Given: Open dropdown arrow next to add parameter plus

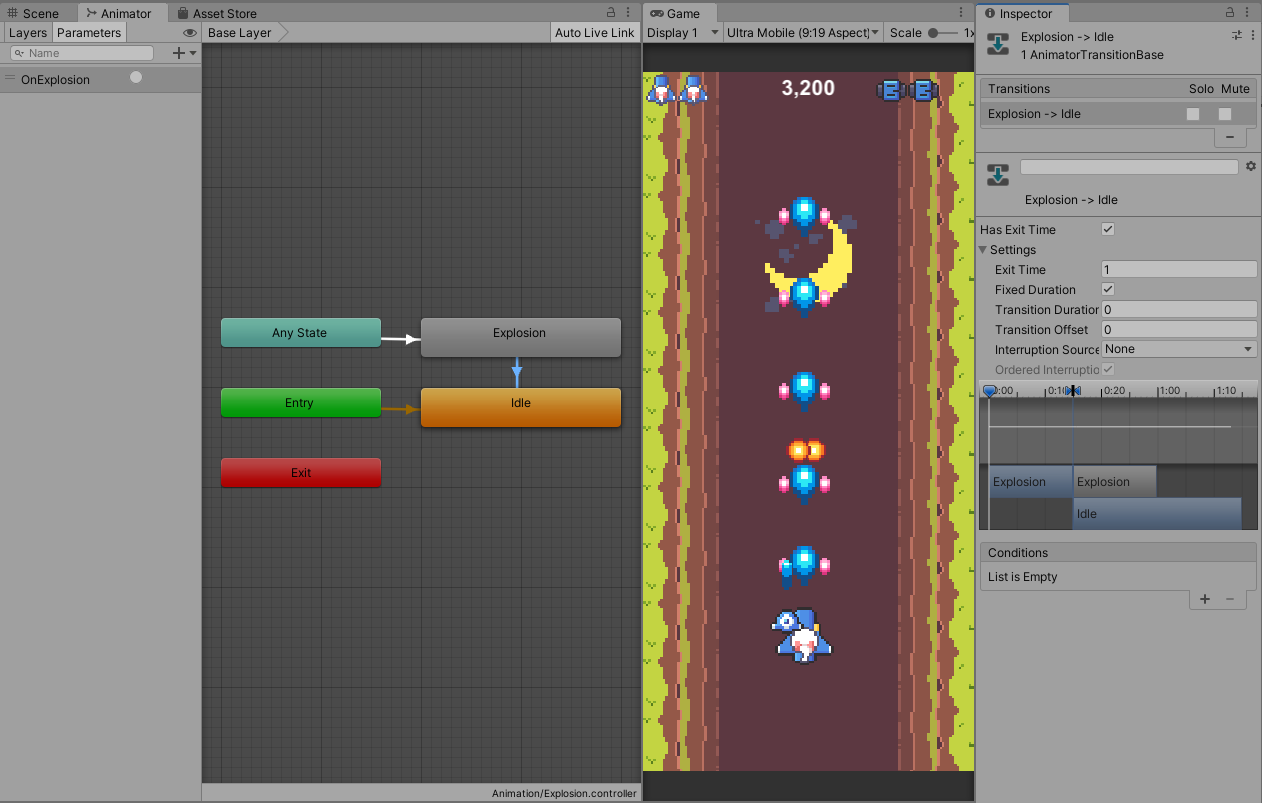Looking at the screenshot, I should pyautogui.click(x=193, y=53).
